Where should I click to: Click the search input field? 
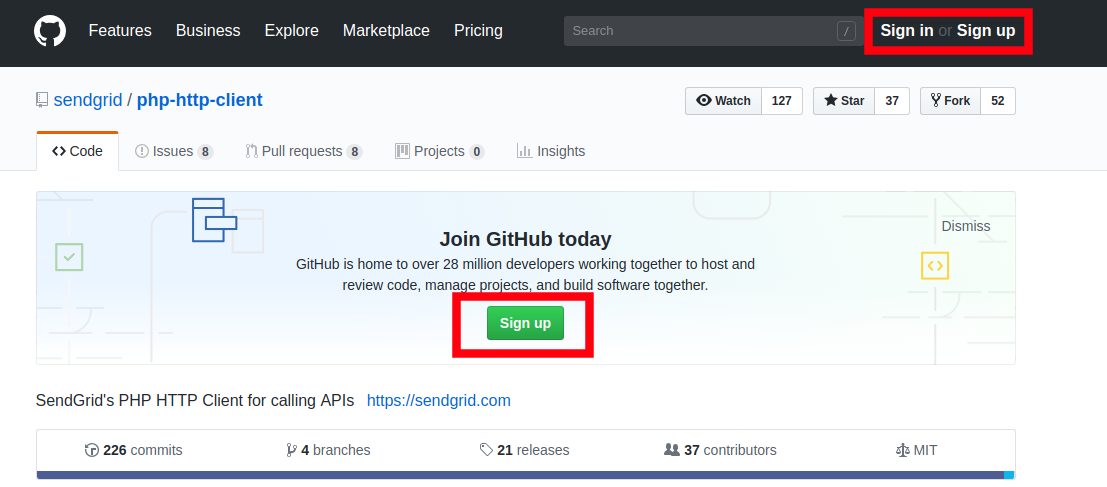[x=700, y=31]
